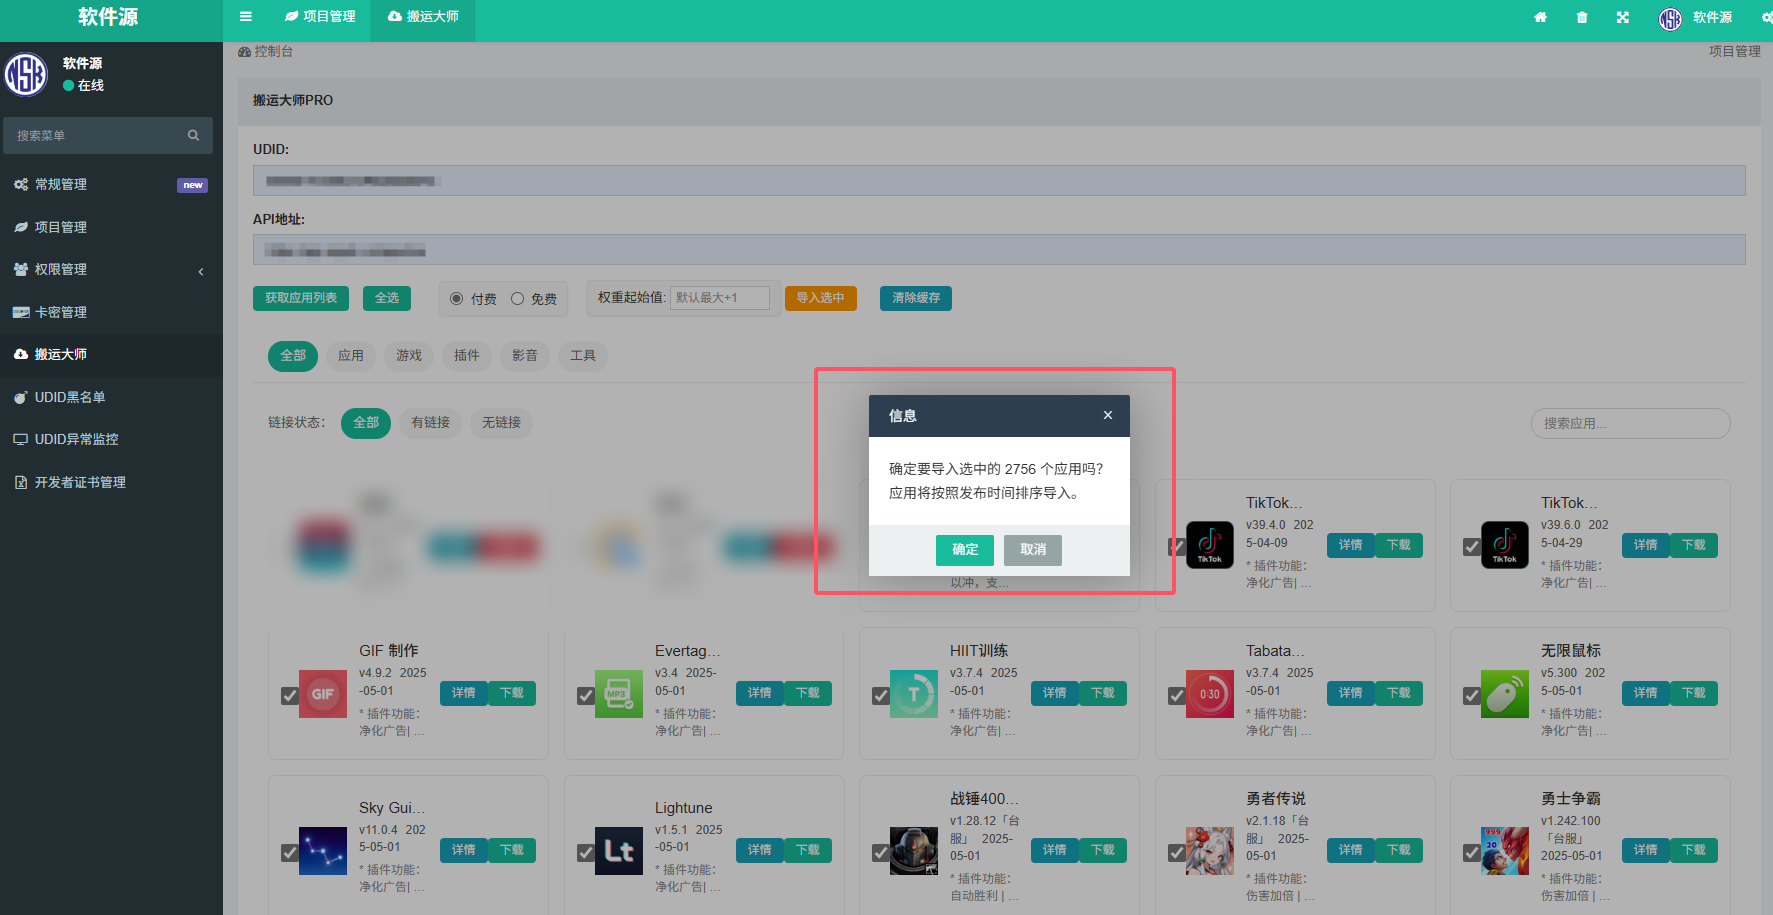Image resolution: width=1773 pixels, height=915 pixels.
Task: Click 权重起始值 input box
Action: coord(720,298)
